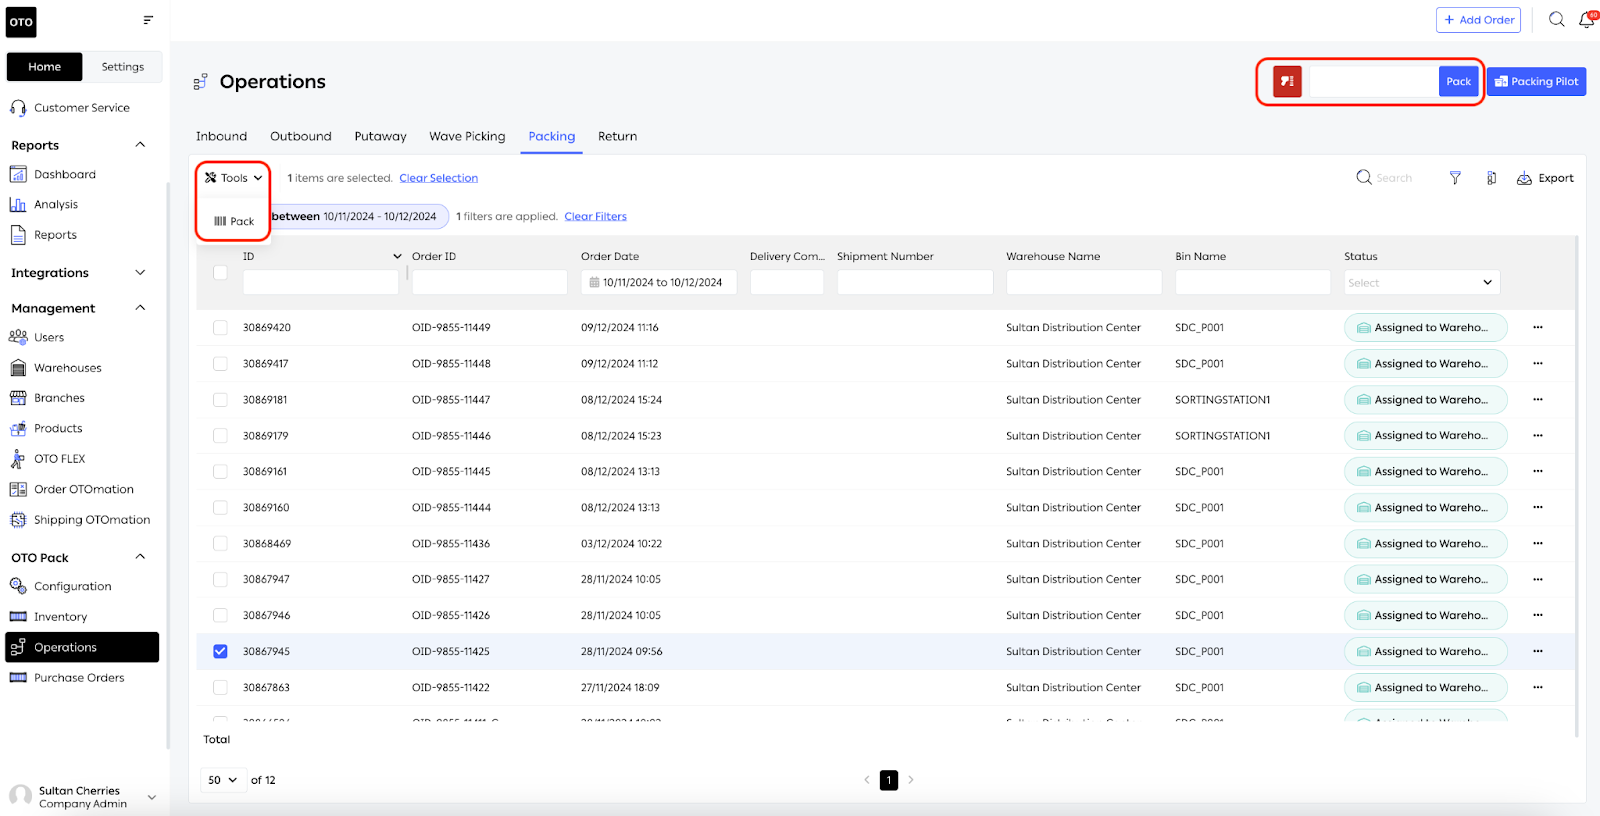Change the rows per page dropdown
Screen dimensions: 1600x816
pos(223,780)
